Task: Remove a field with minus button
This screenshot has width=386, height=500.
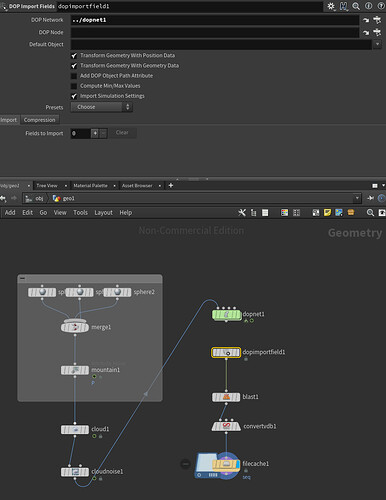Action: 103,133
